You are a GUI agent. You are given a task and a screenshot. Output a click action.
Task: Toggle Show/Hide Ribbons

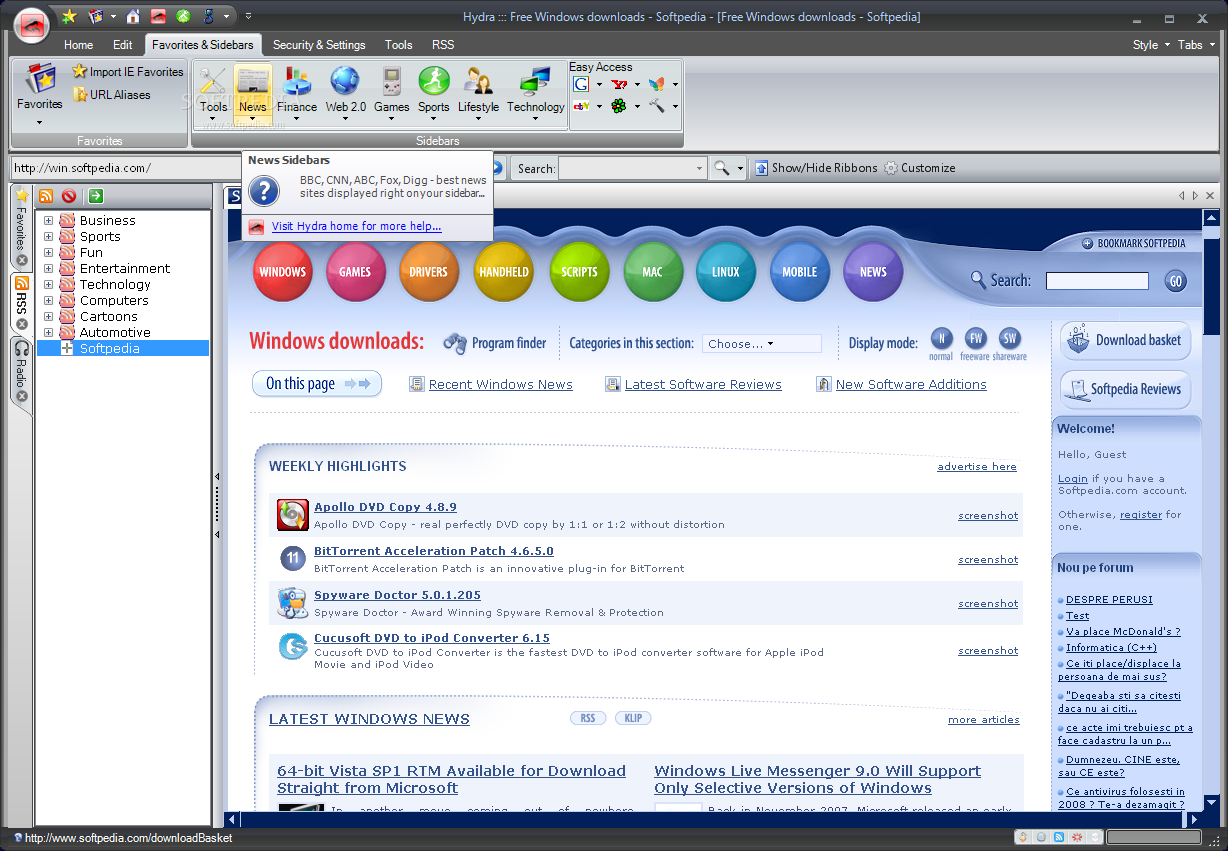coord(816,168)
